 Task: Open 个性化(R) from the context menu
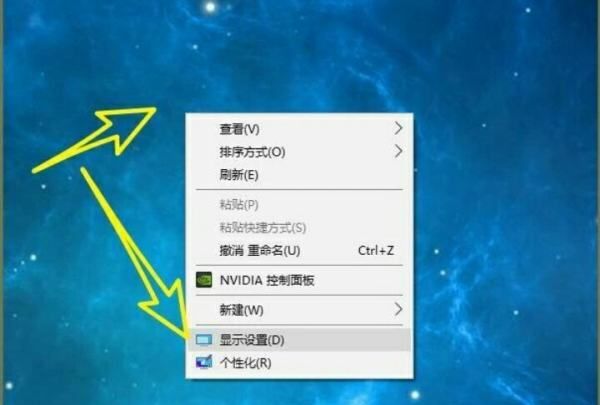299,363
